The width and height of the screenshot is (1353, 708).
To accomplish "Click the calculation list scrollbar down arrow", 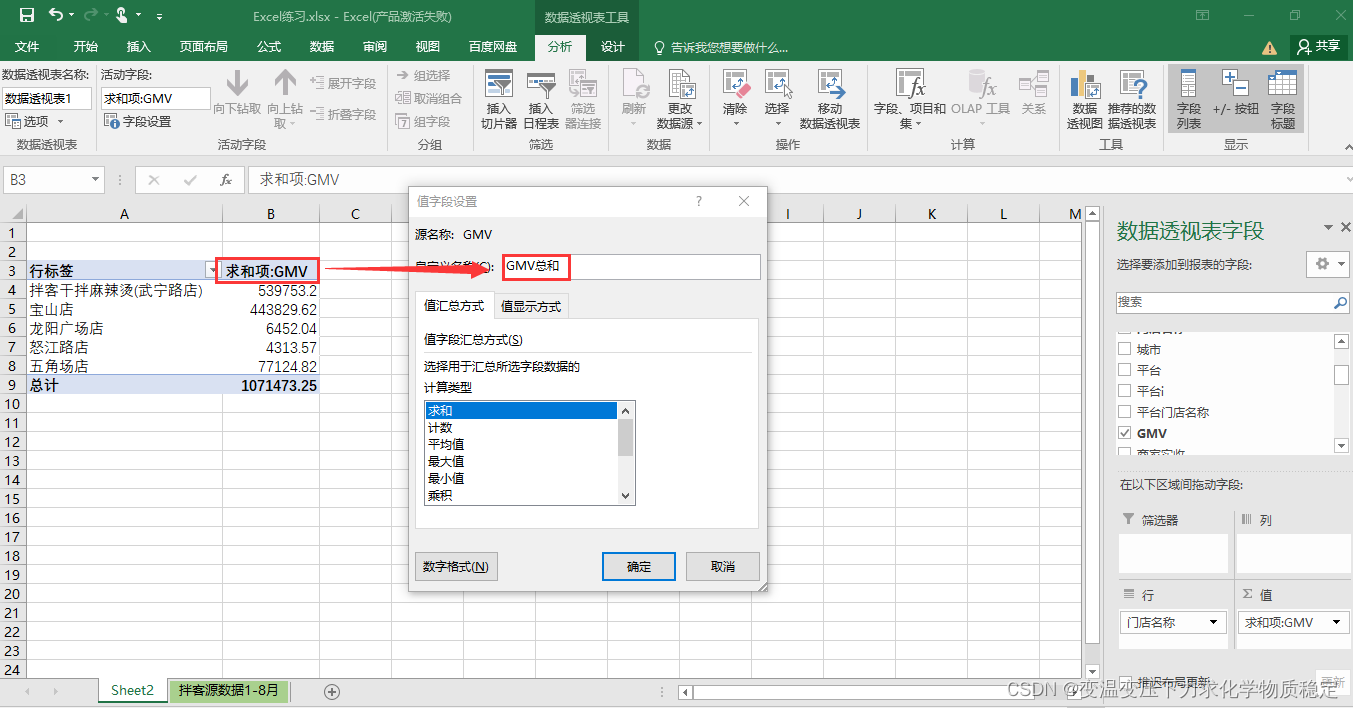I will coord(626,496).
